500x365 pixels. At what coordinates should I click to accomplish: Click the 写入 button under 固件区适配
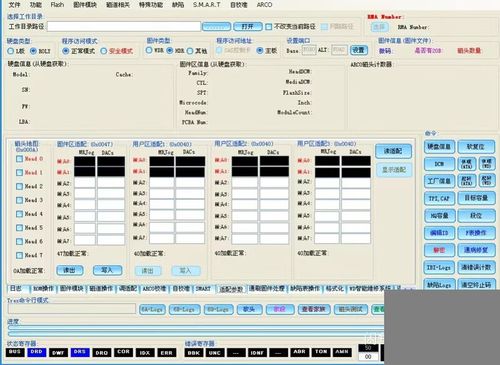[107, 270]
